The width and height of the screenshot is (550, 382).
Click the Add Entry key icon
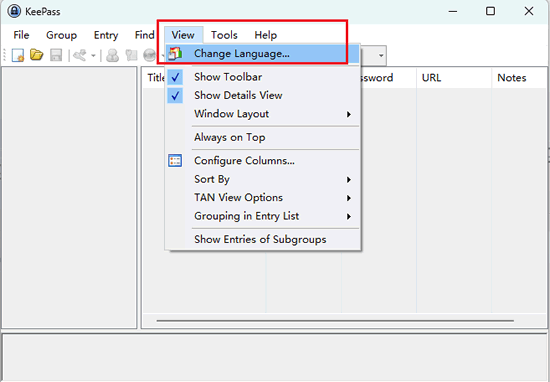(80, 55)
